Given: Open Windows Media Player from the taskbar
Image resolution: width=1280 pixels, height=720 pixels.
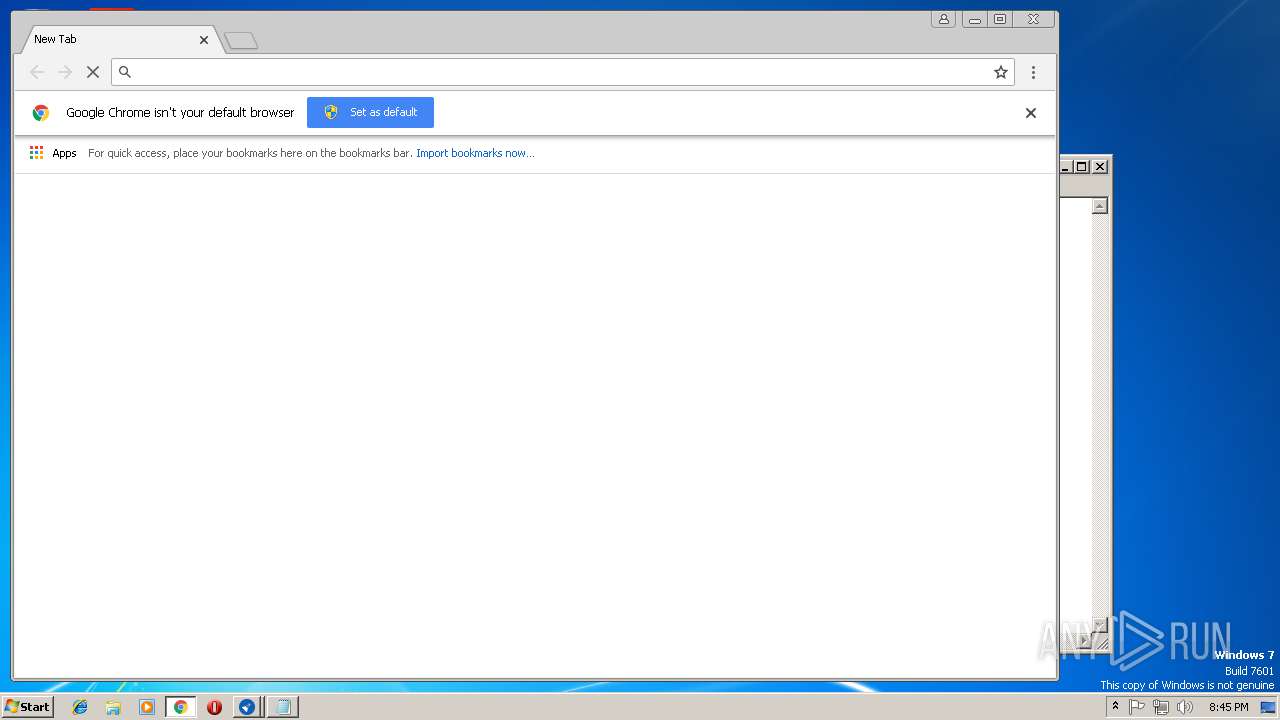Looking at the screenshot, I should pyautogui.click(x=147, y=707).
